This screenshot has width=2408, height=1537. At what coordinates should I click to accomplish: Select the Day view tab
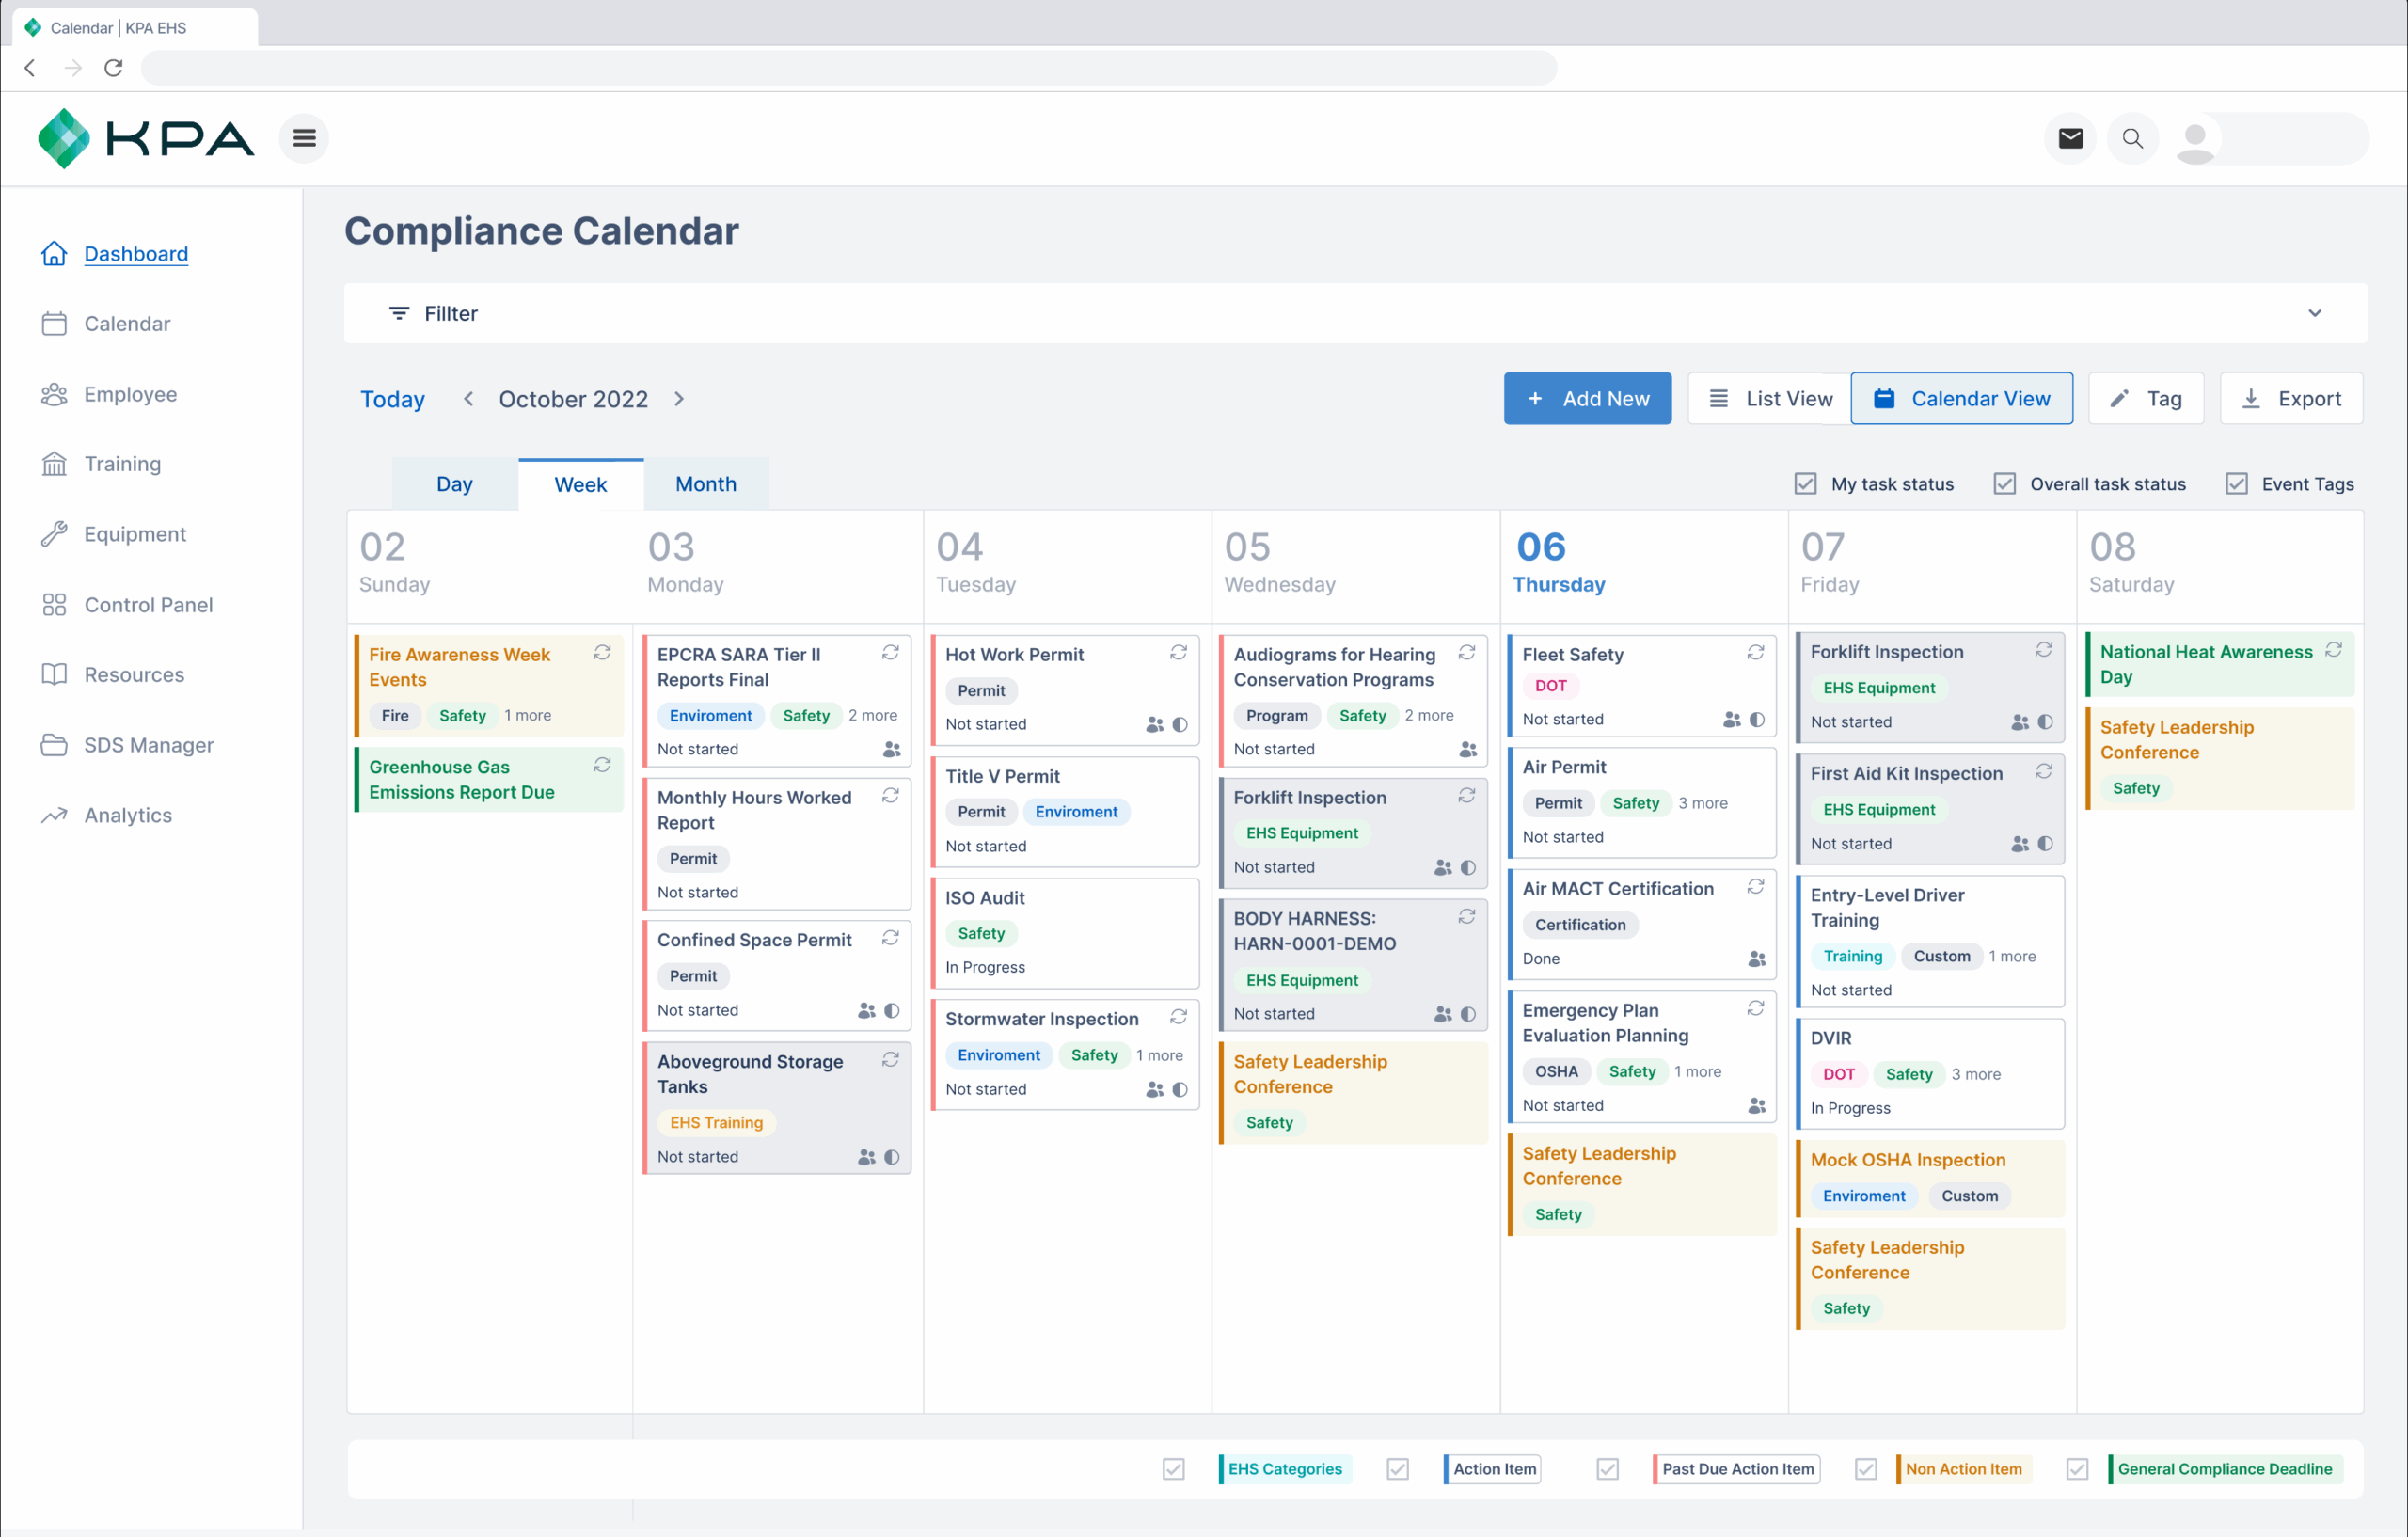click(x=455, y=483)
